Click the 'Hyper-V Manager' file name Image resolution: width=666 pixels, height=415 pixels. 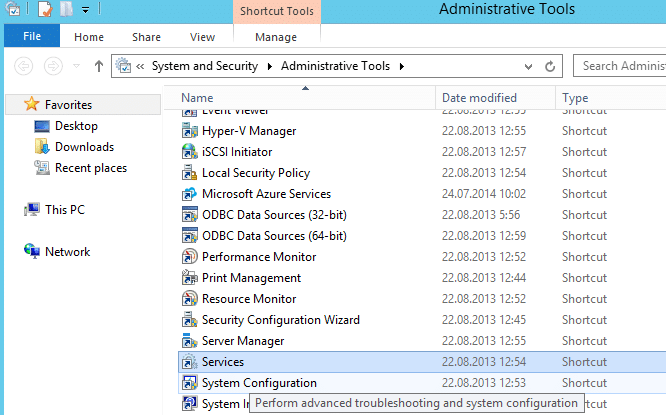coord(249,131)
